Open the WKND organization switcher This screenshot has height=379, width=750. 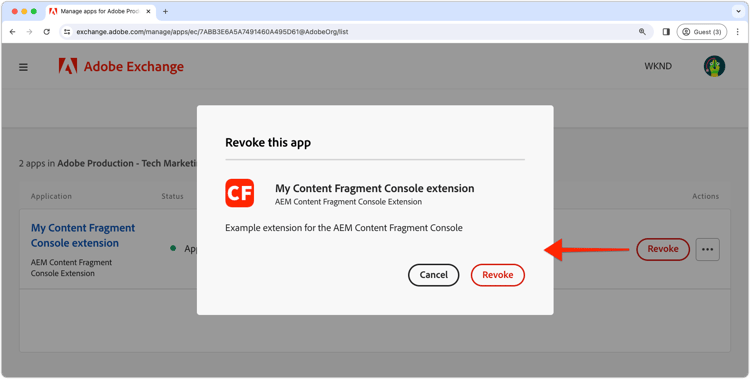(658, 66)
